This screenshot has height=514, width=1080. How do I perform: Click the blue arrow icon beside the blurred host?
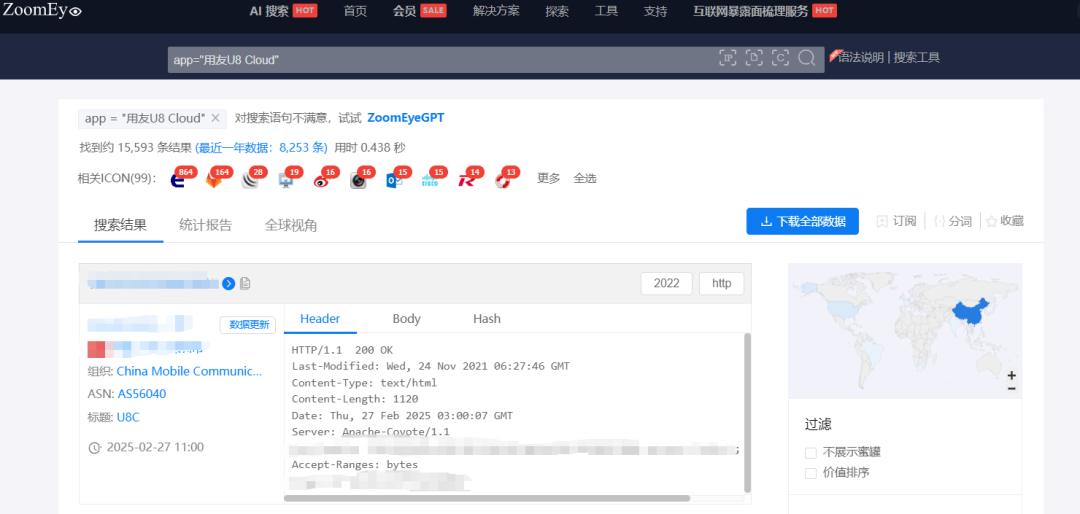pos(229,283)
